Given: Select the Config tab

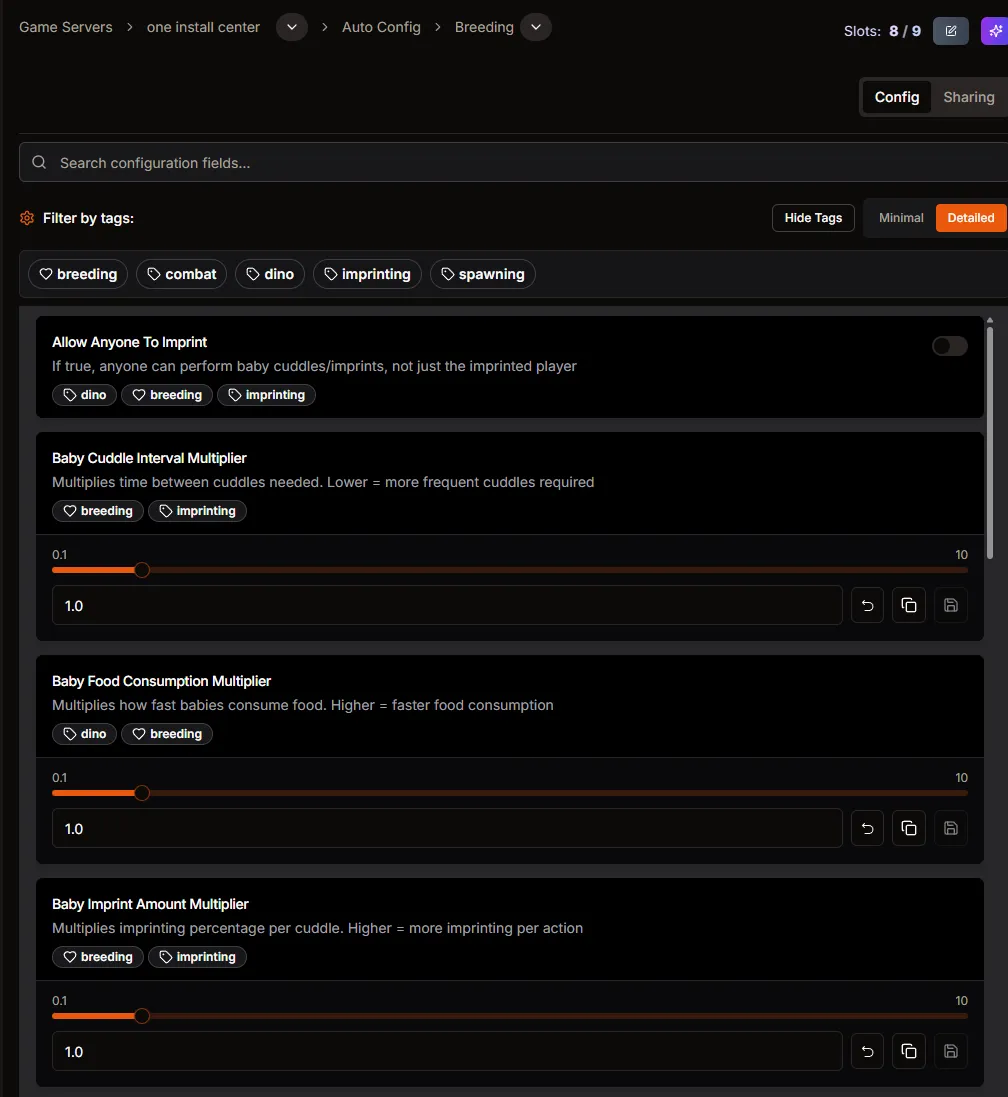Looking at the screenshot, I should point(896,97).
